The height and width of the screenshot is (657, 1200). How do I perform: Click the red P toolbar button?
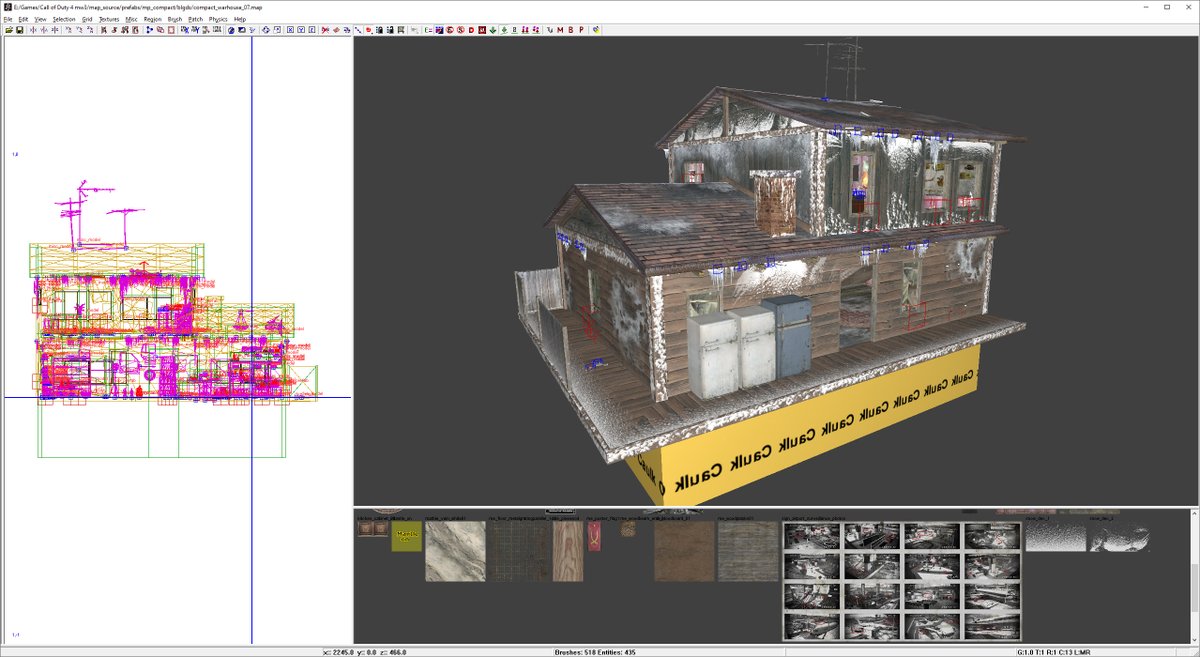[581, 30]
